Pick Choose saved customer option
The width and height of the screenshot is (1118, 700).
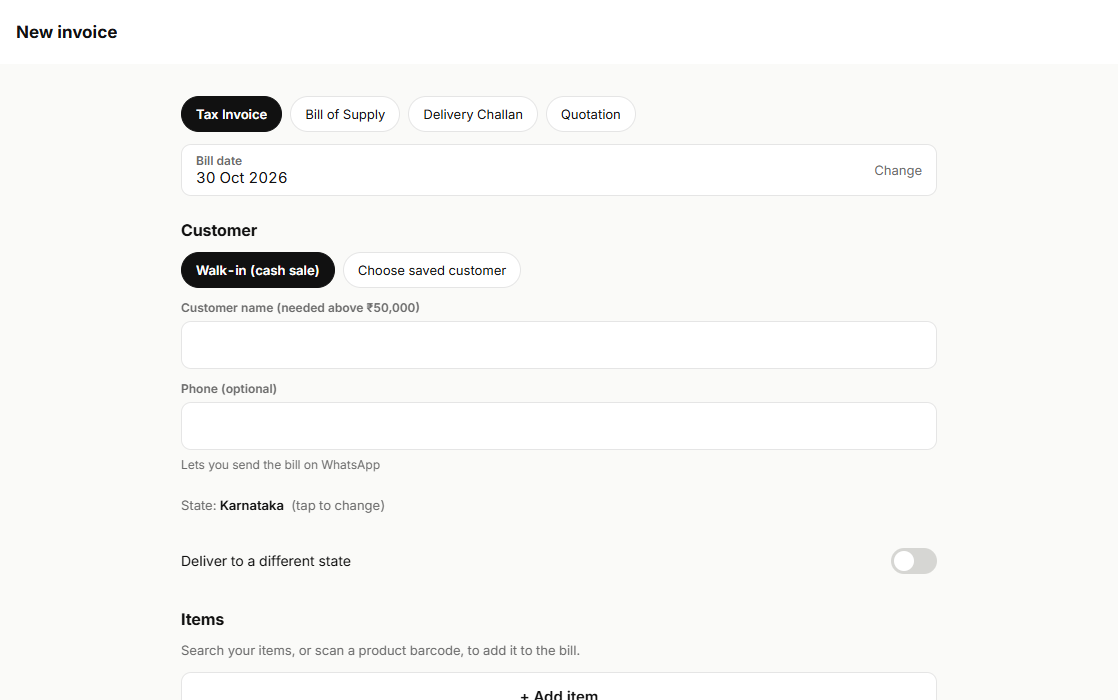tap(431, 270)
